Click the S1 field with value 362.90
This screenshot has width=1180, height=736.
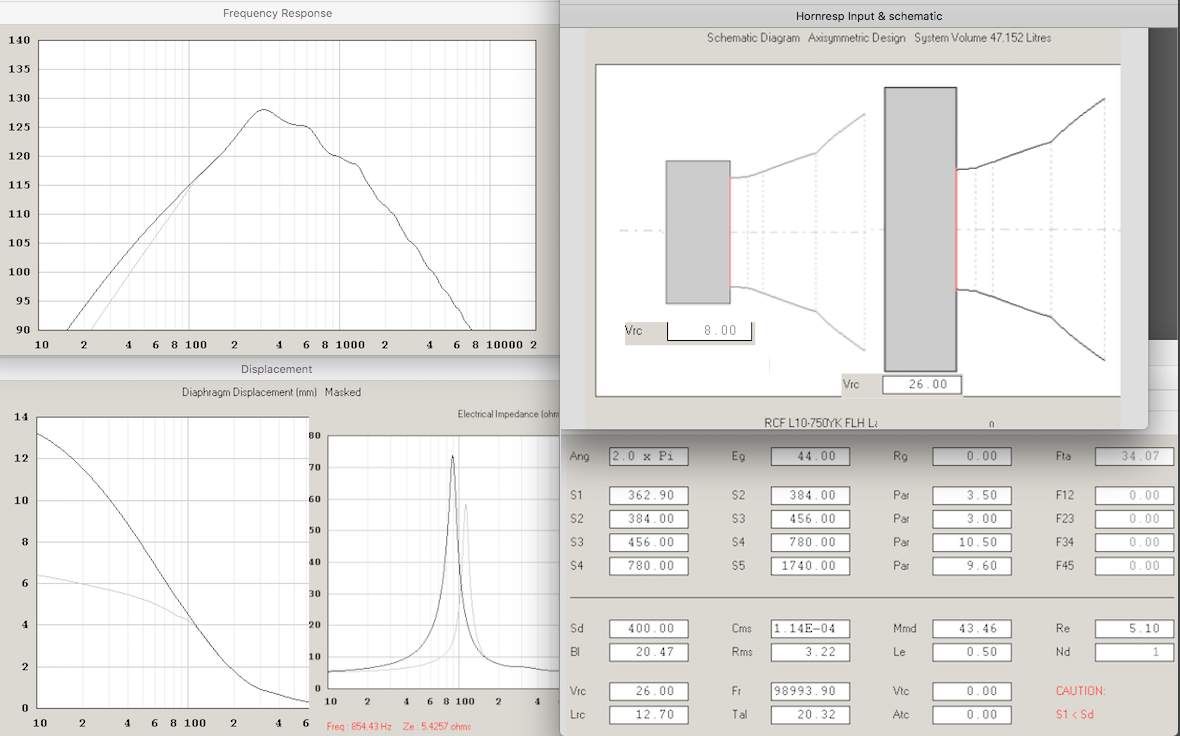point(649,495)
